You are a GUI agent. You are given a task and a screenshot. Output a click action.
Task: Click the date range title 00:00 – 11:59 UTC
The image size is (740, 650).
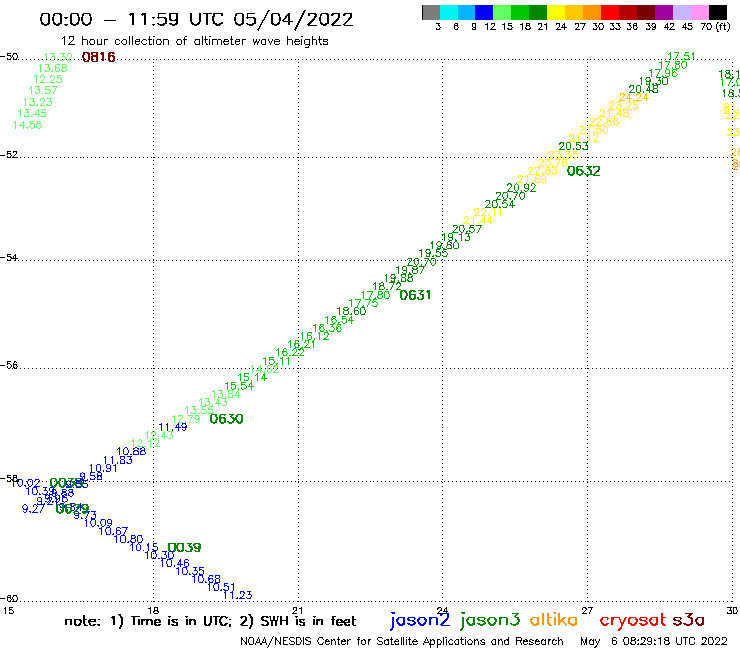click(x=196, y=19)
